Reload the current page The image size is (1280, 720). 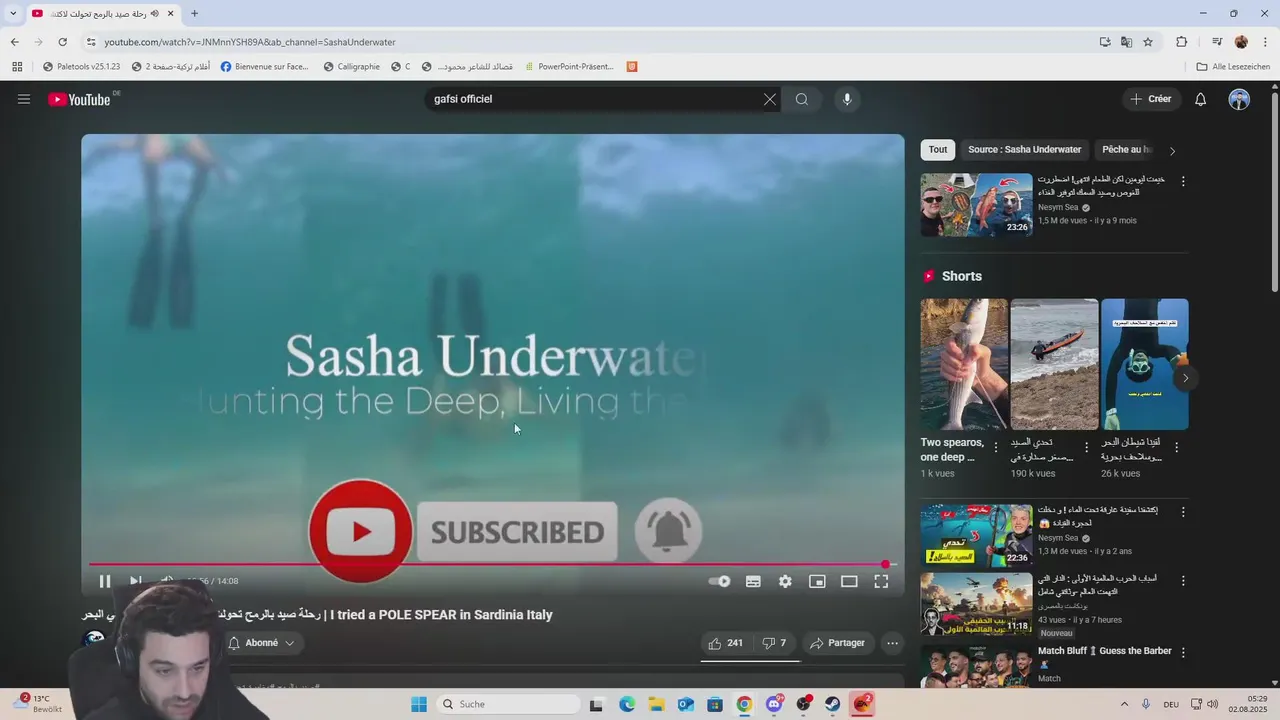[x=62, y=42]
